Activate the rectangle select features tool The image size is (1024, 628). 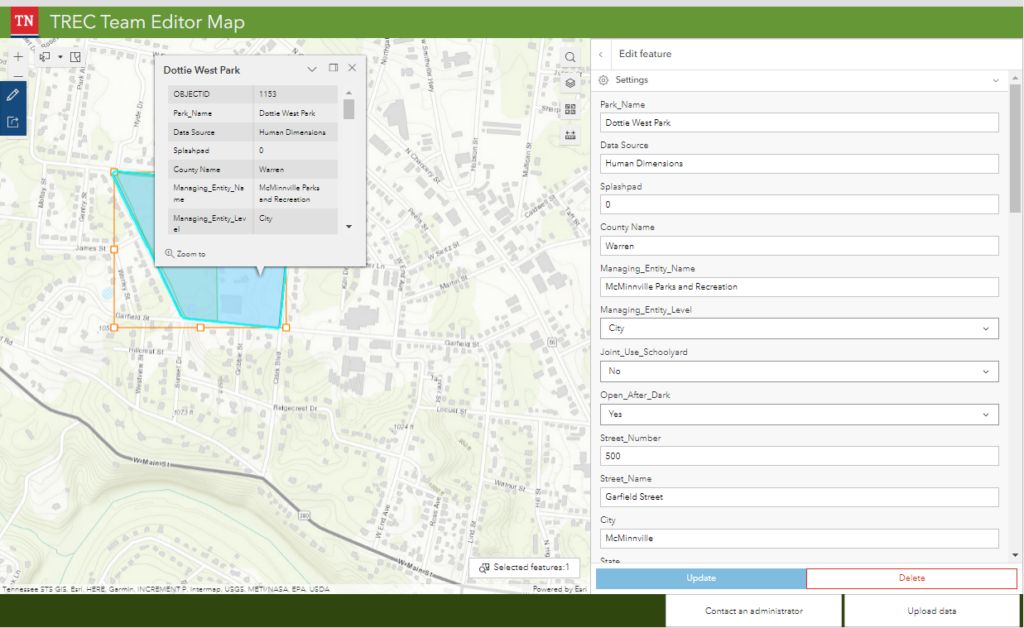tap(45, 57)
